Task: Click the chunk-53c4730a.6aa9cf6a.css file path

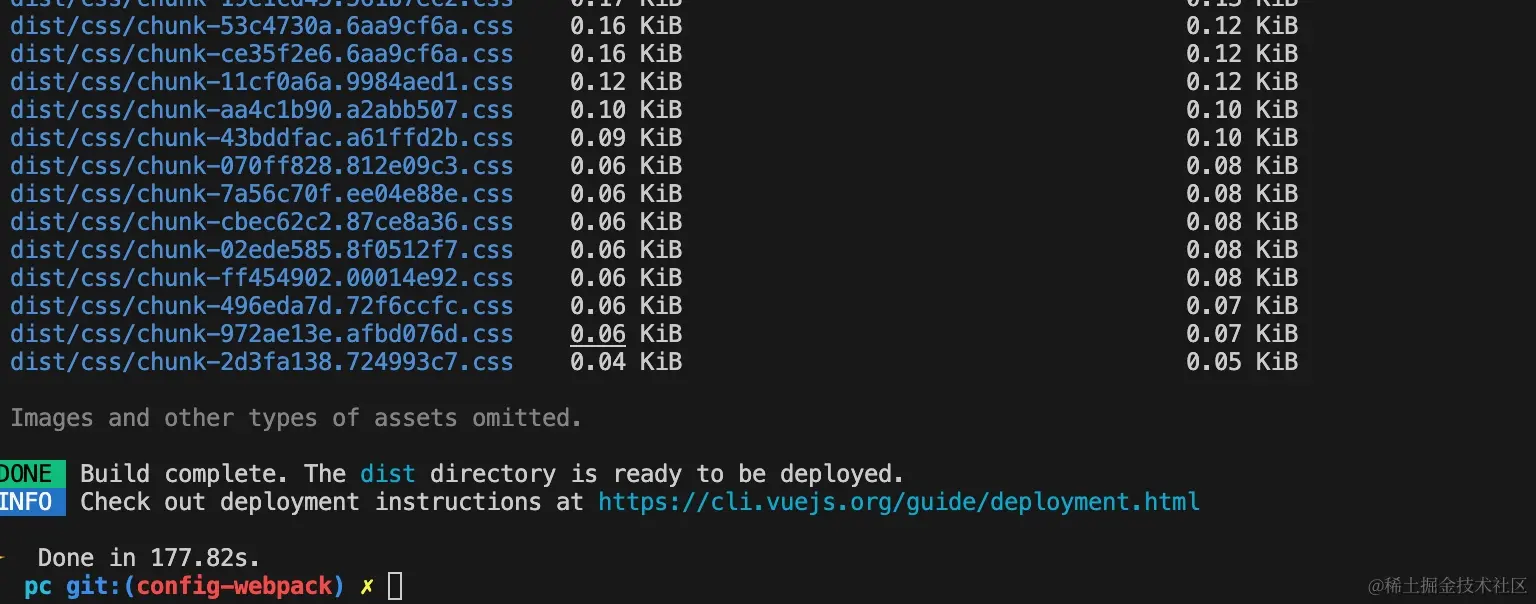Action: (261, 26)
